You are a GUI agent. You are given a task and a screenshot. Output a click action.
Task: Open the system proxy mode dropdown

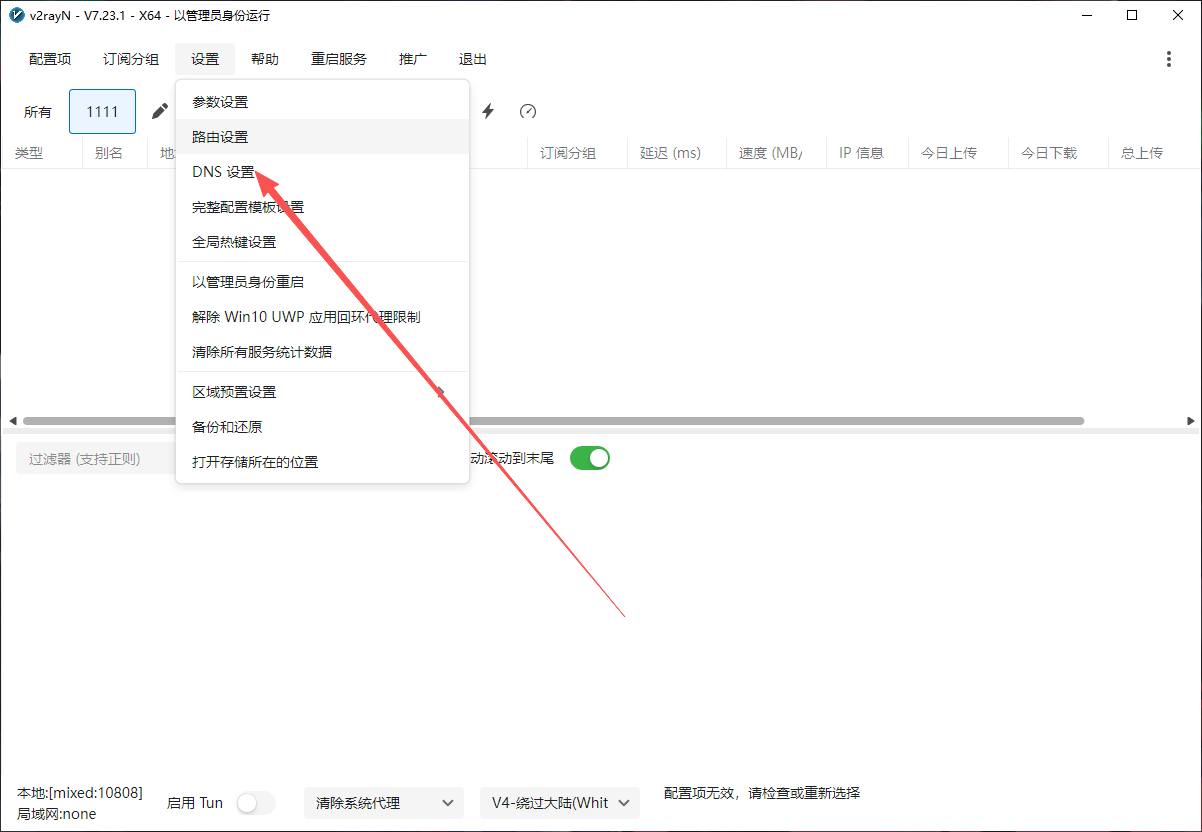[x=384, y=803]
